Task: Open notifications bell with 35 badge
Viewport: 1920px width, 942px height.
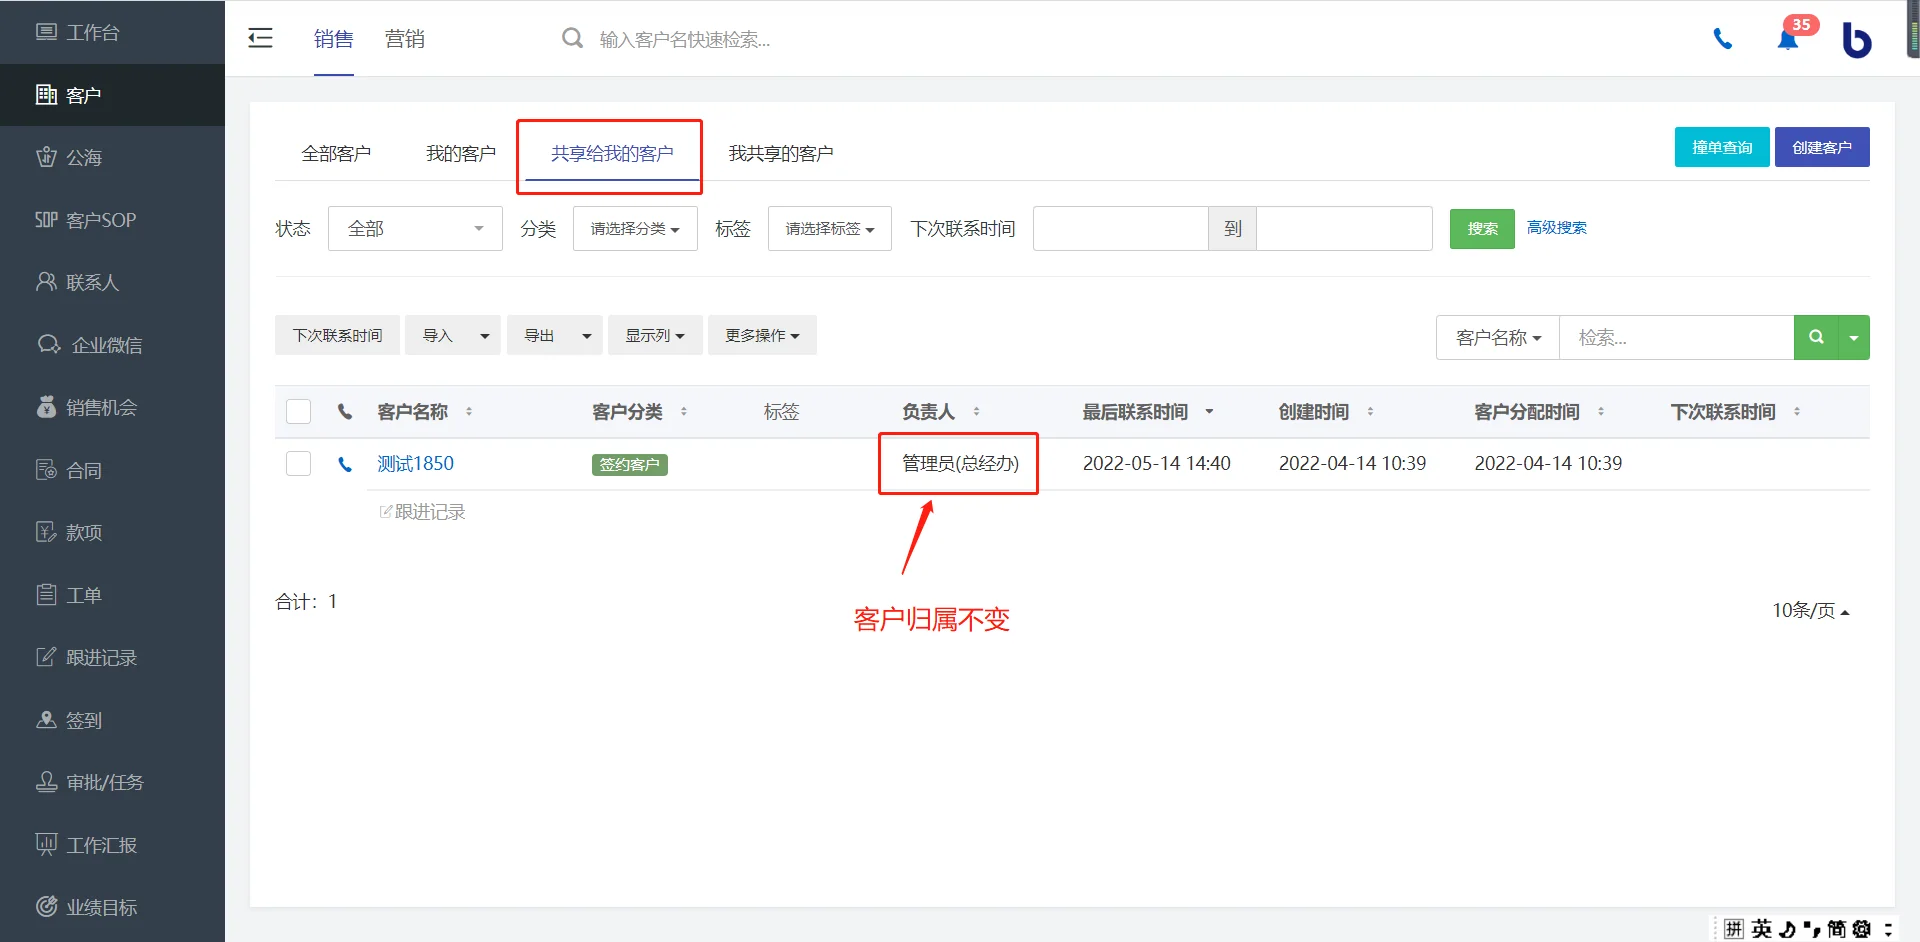Action: pyautogui.click(x=1788, y=39)
